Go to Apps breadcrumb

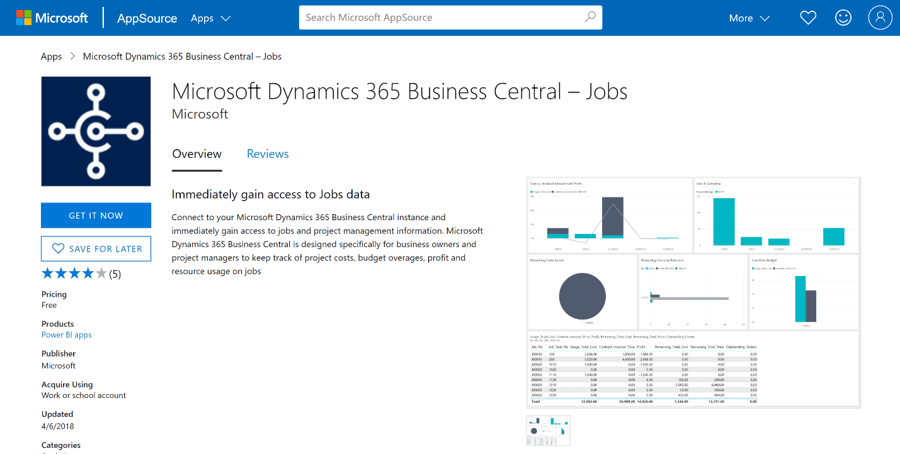[x=51, y=56]
